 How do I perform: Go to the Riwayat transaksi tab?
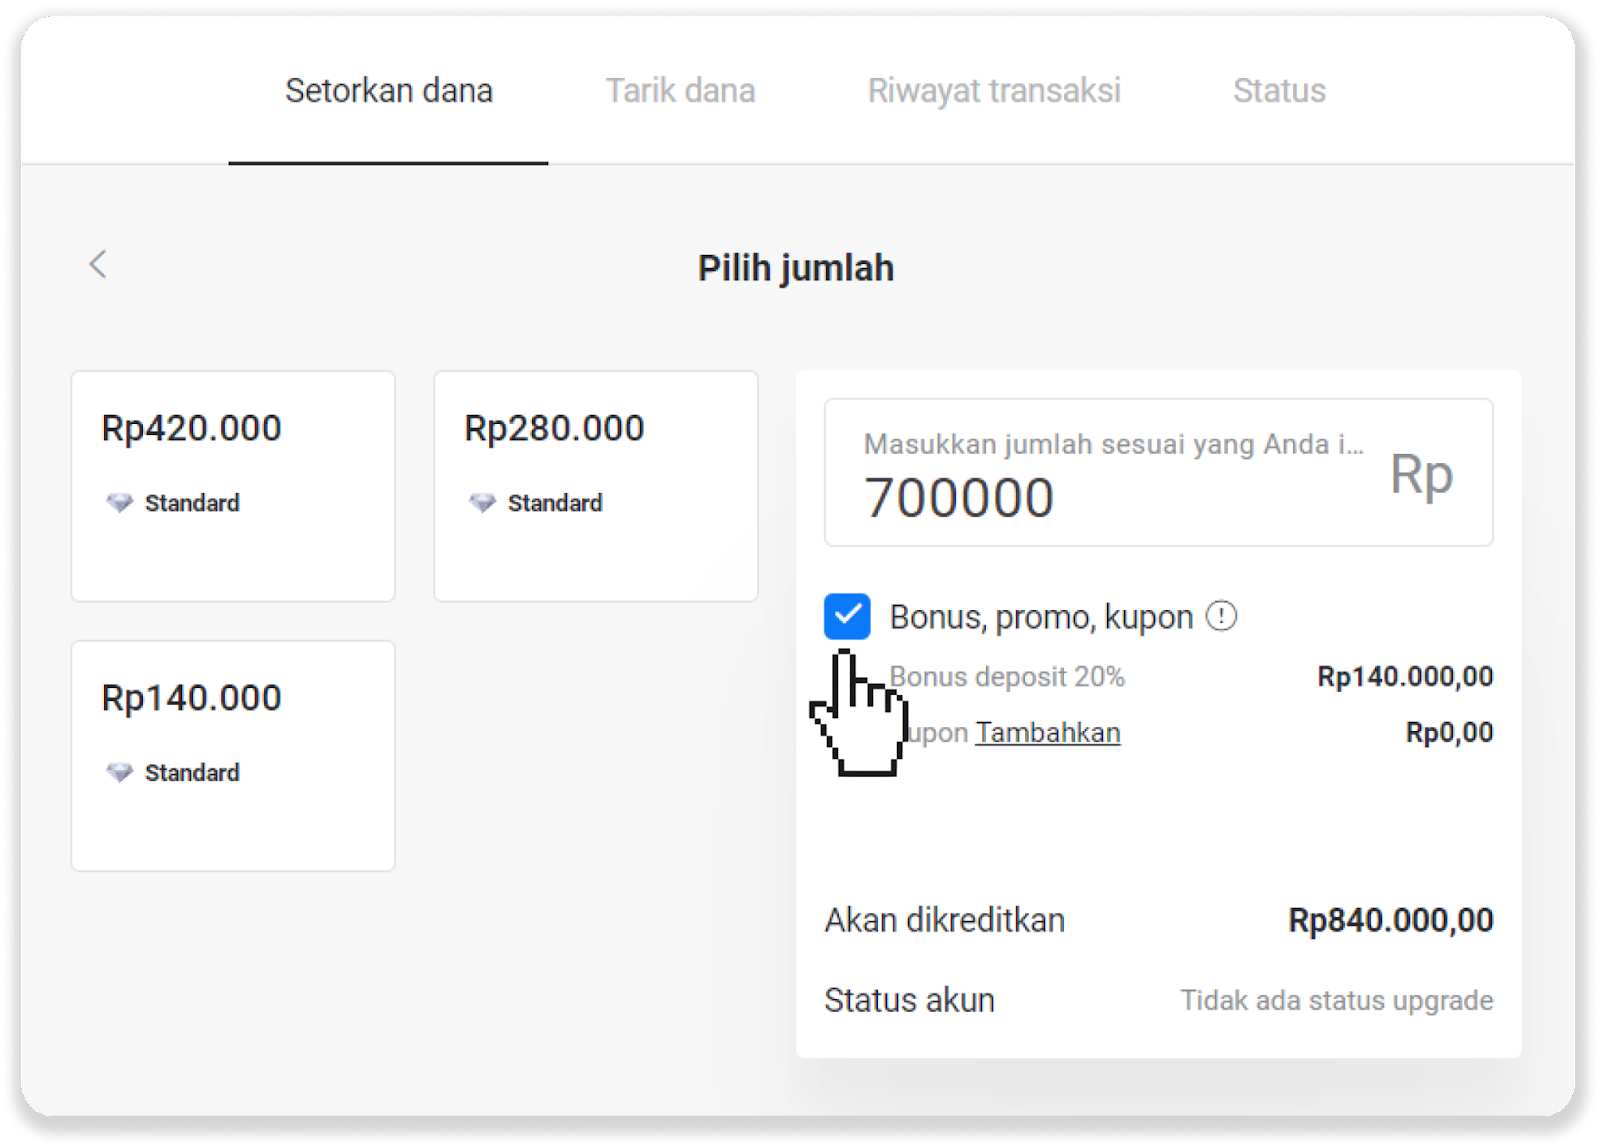pos(994,91)
